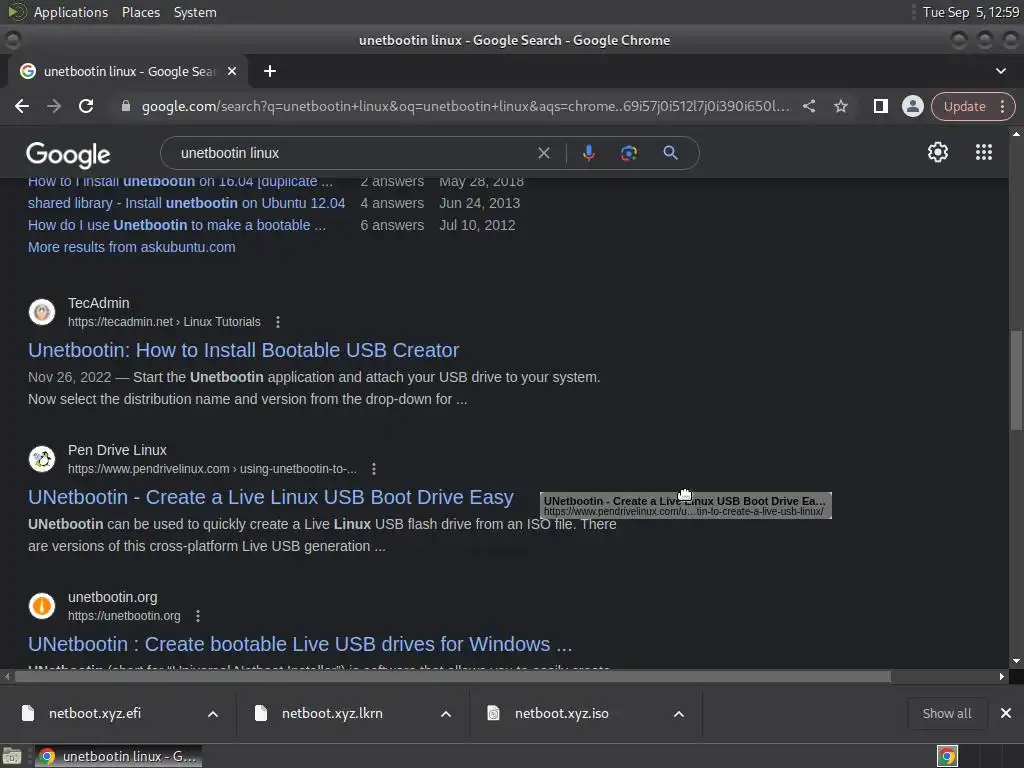Click the https://tecadmin.net URL text
This screenshot has height=768, width=1024.
(x=120, y=322)
